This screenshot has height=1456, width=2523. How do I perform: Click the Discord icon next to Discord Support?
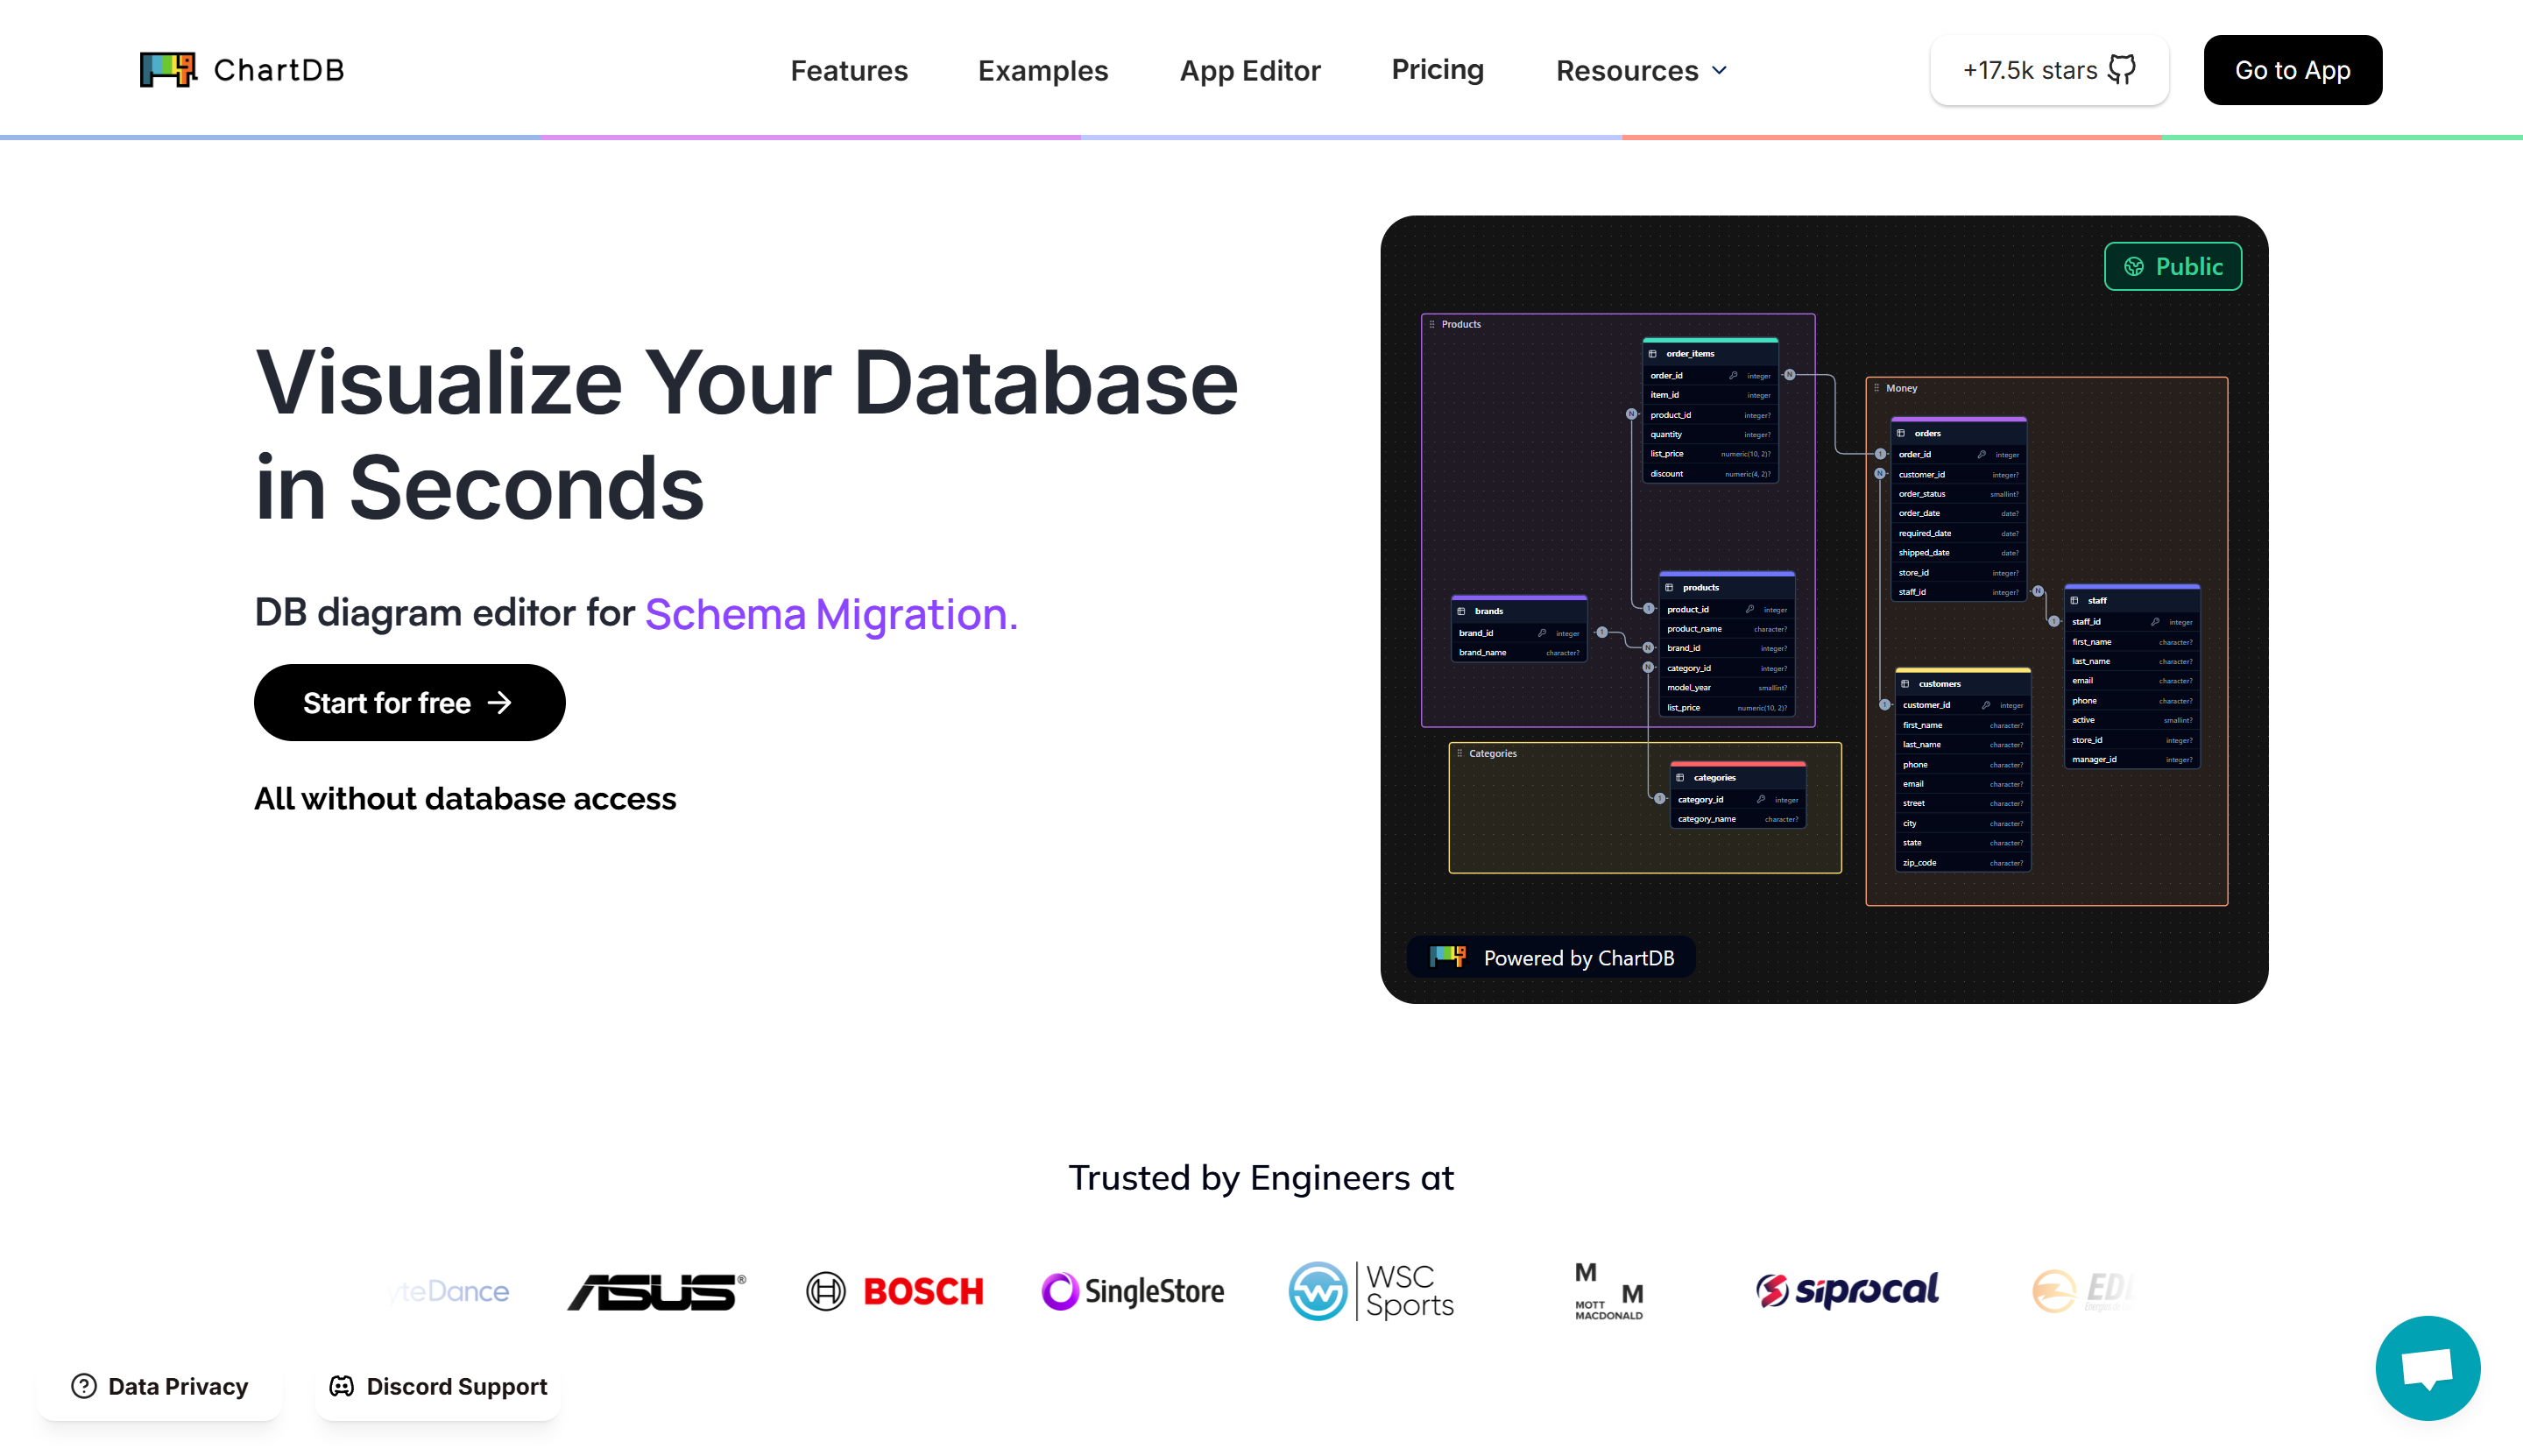coord(340,1386)
